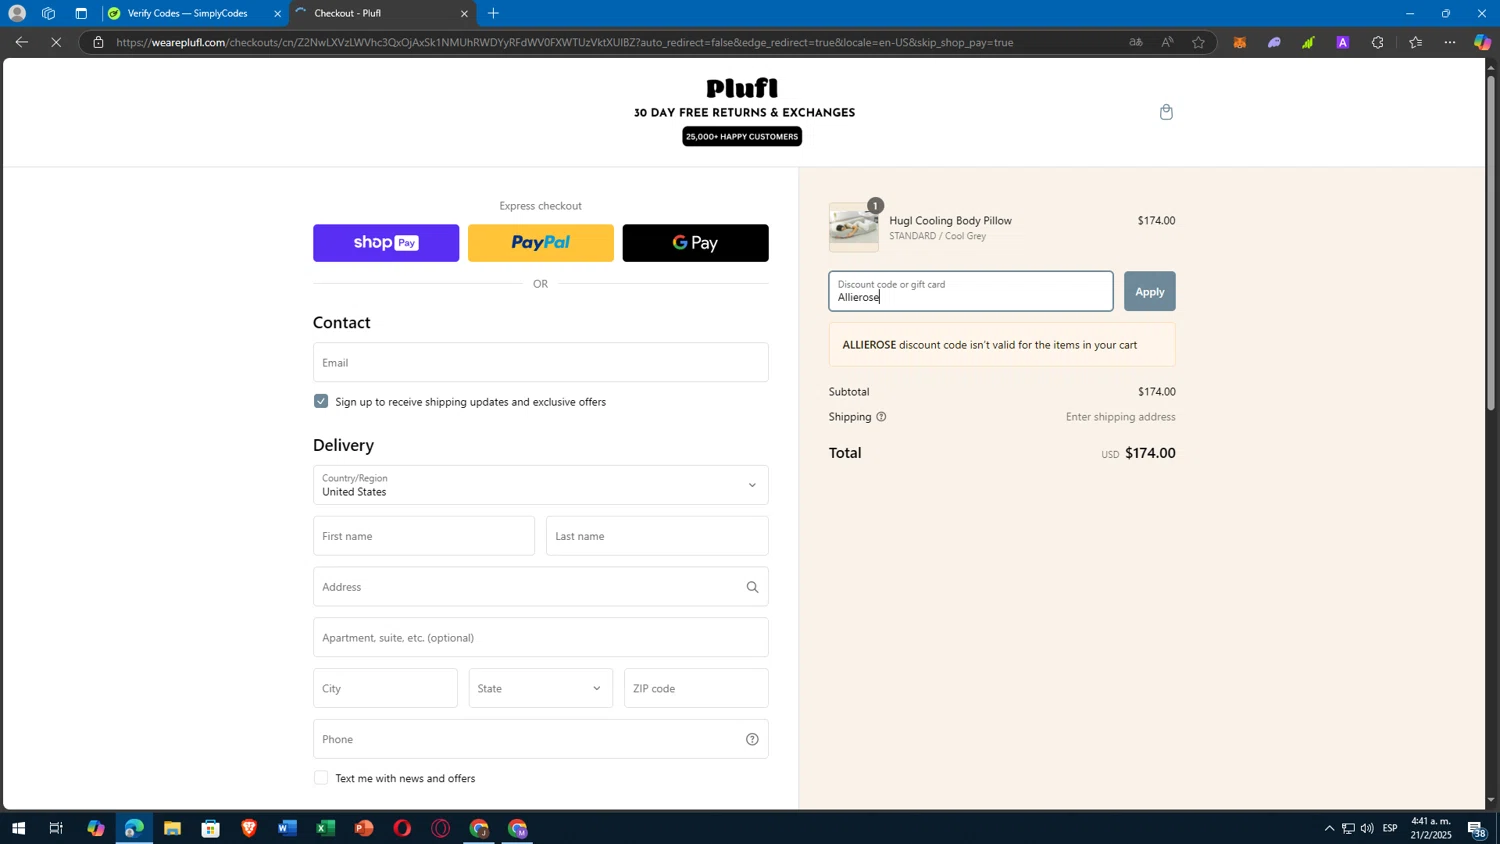Open the browser extensions puzzle icon

pyautogui.click(x=1378, y=42)
